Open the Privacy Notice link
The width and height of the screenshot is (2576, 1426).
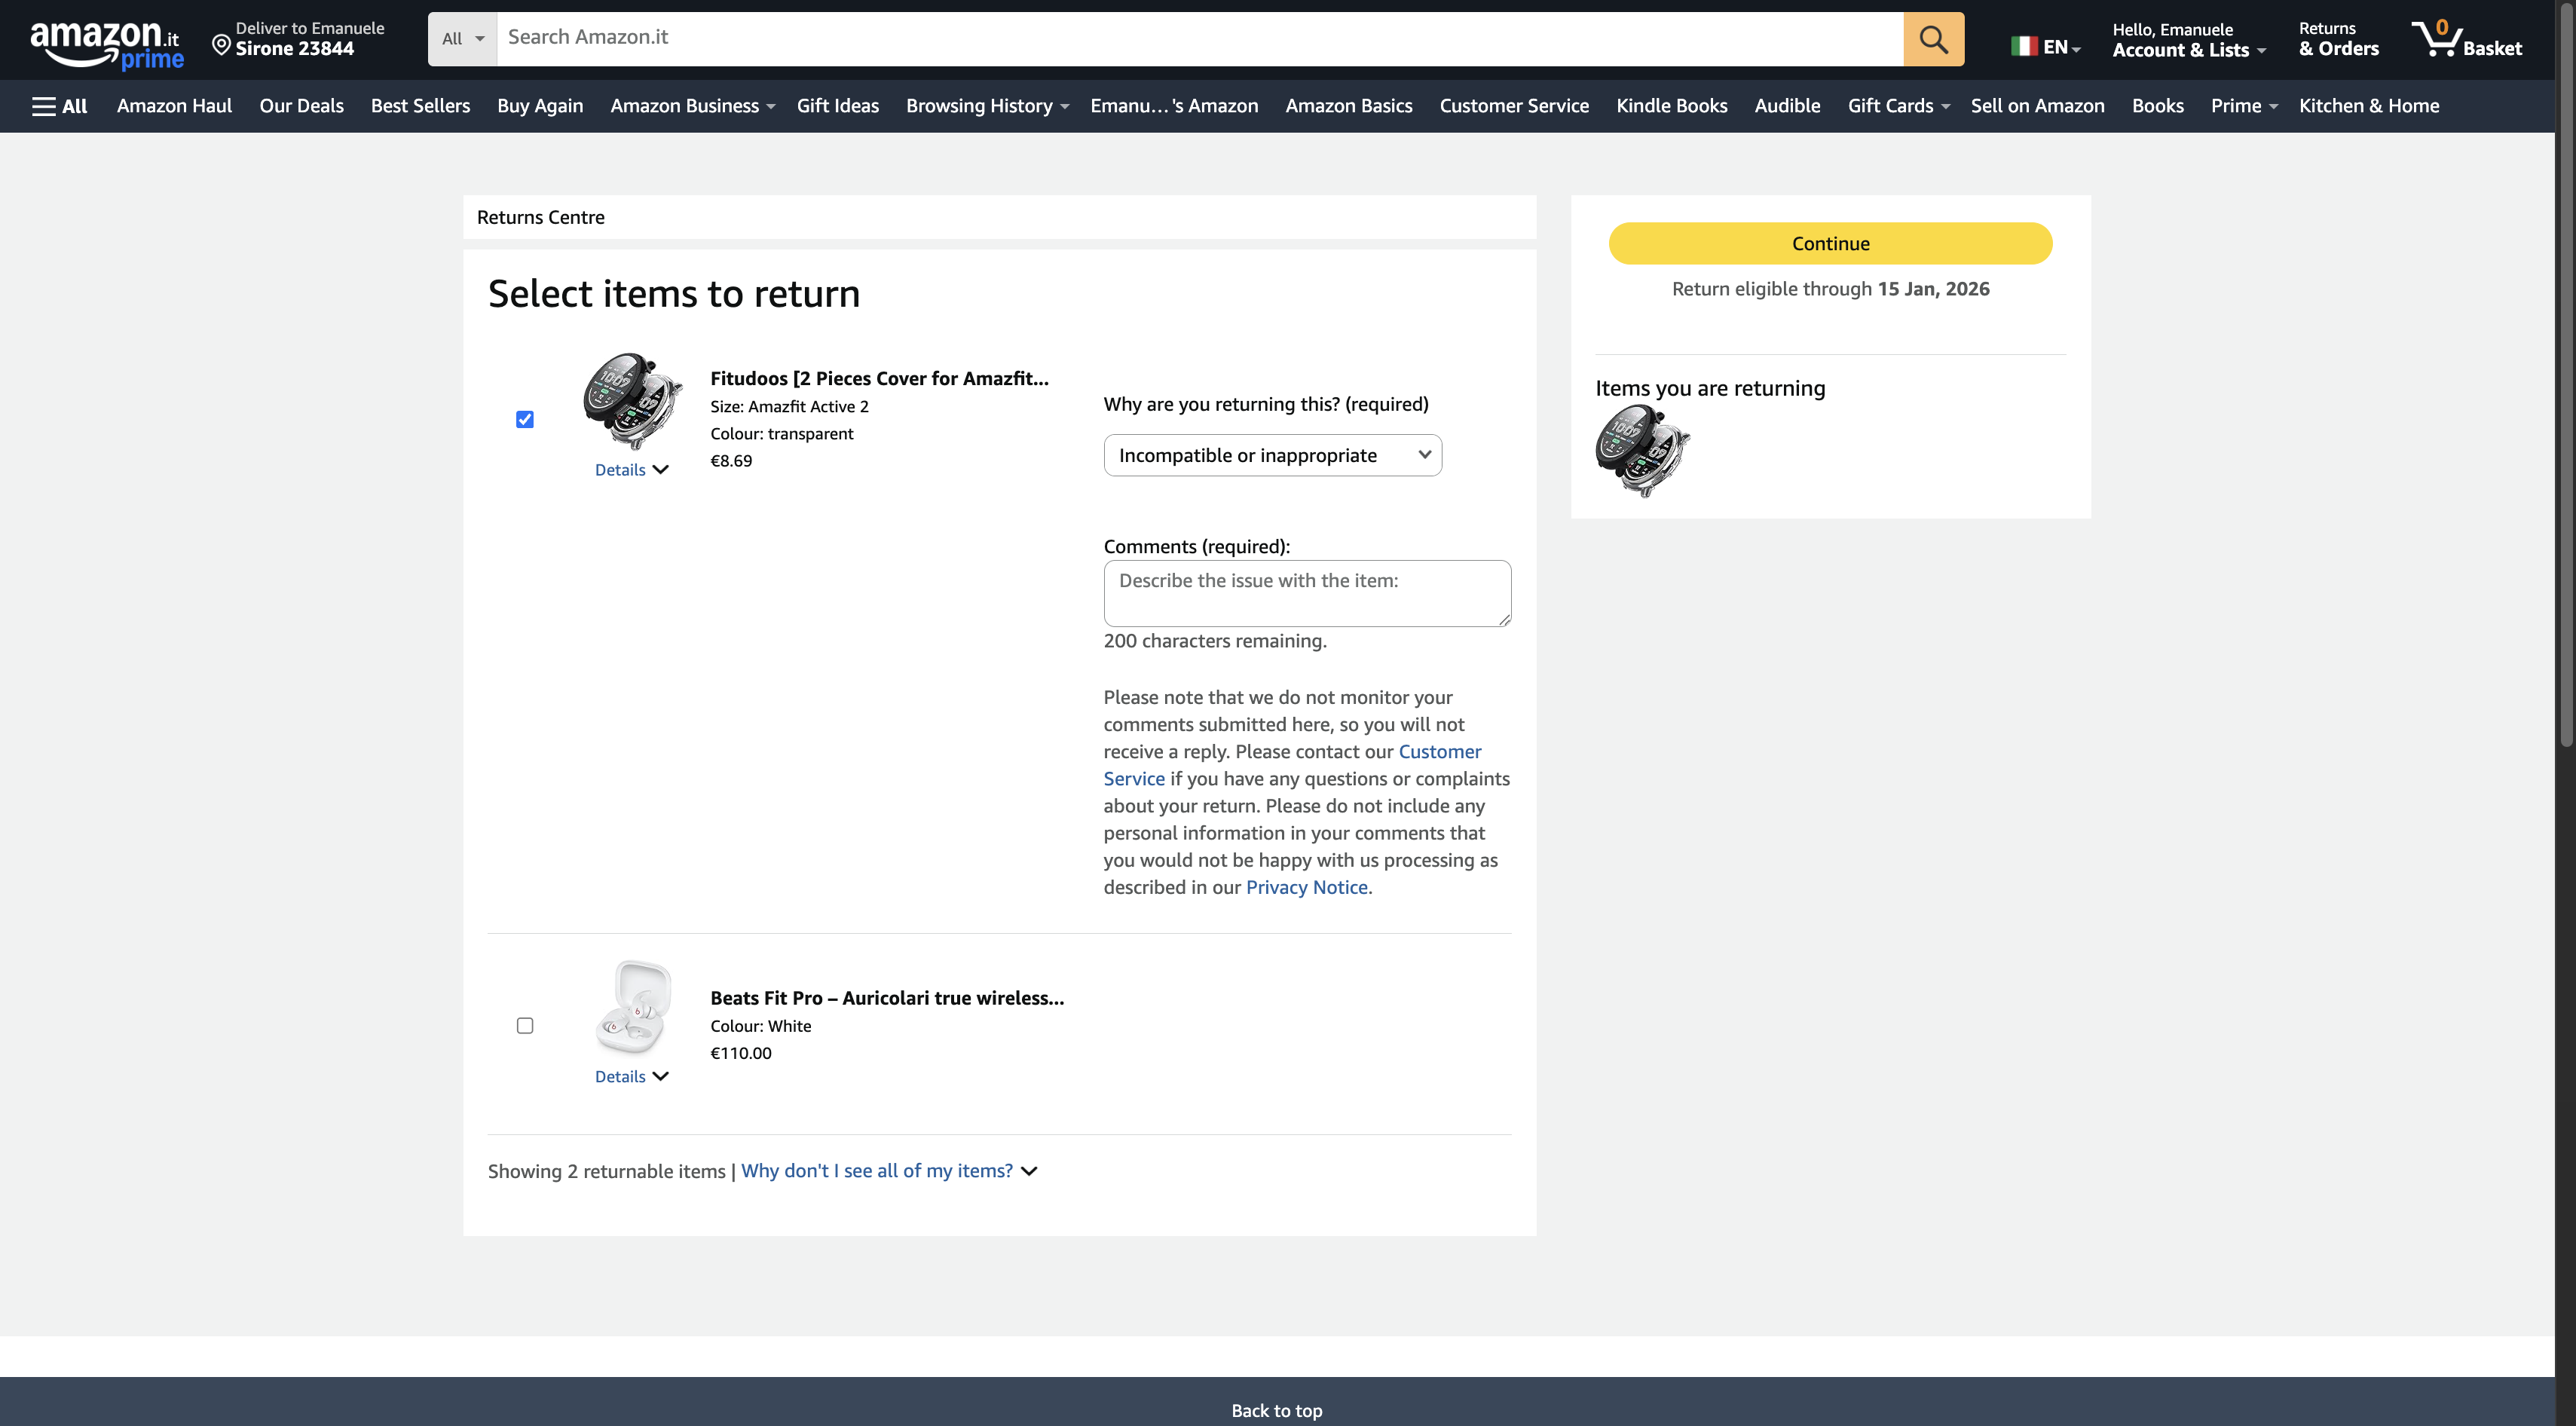click(x=1307, y=887)
